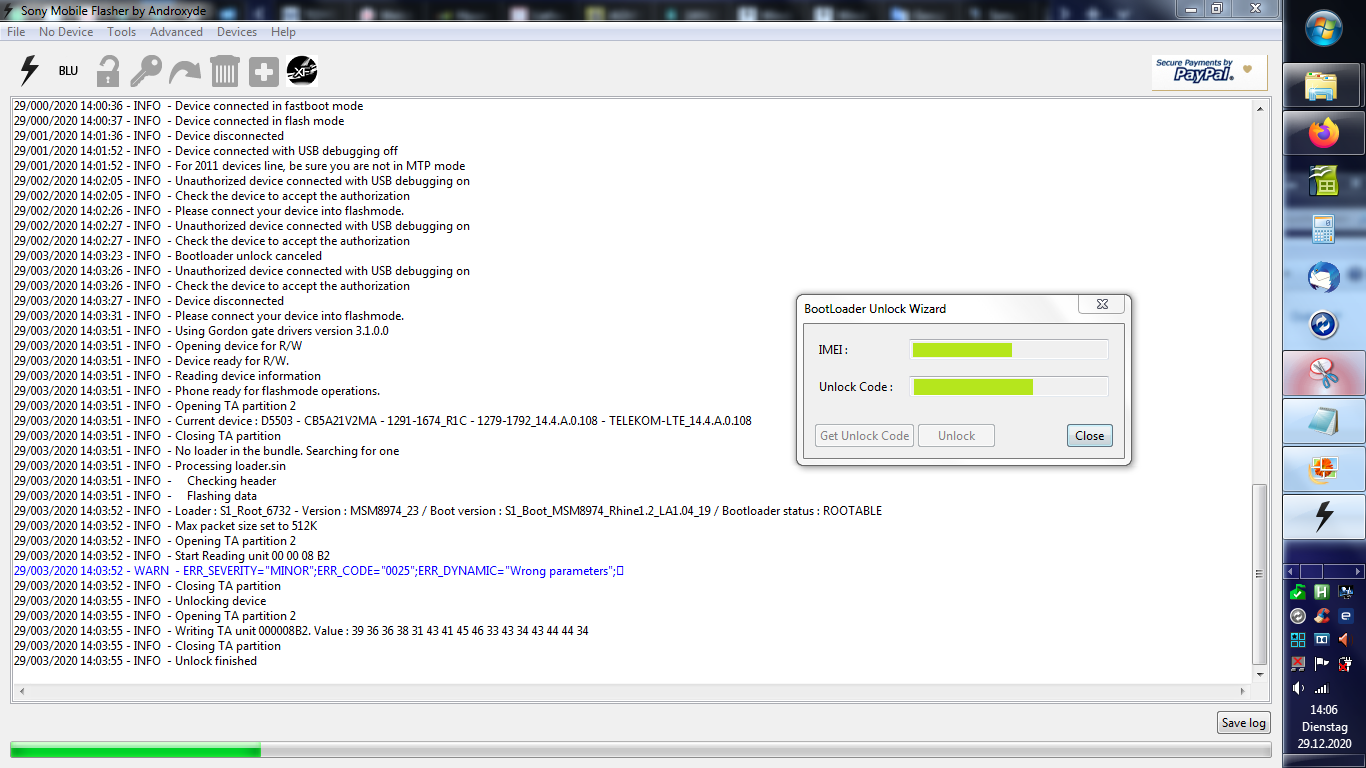This screenshot has width=1366, height=768.
Task: Switch to the Notepad taskbar icon
Action: point(1324,421)
